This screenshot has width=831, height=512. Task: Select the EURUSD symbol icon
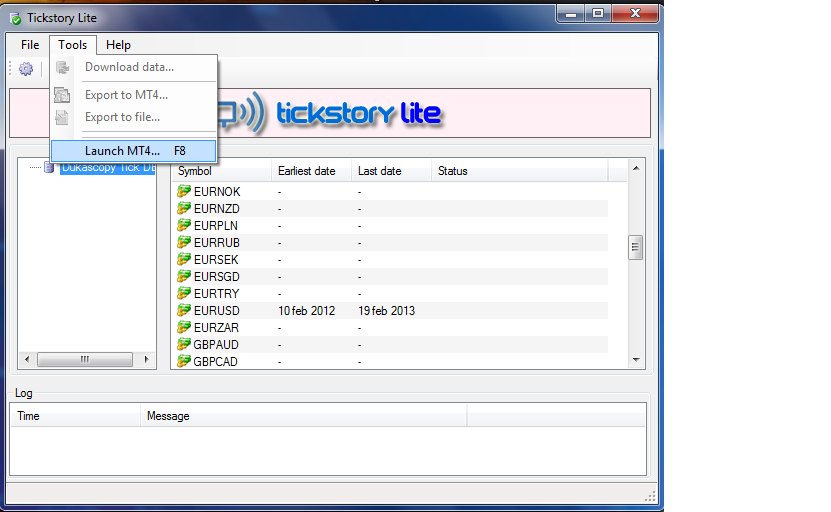184,310
